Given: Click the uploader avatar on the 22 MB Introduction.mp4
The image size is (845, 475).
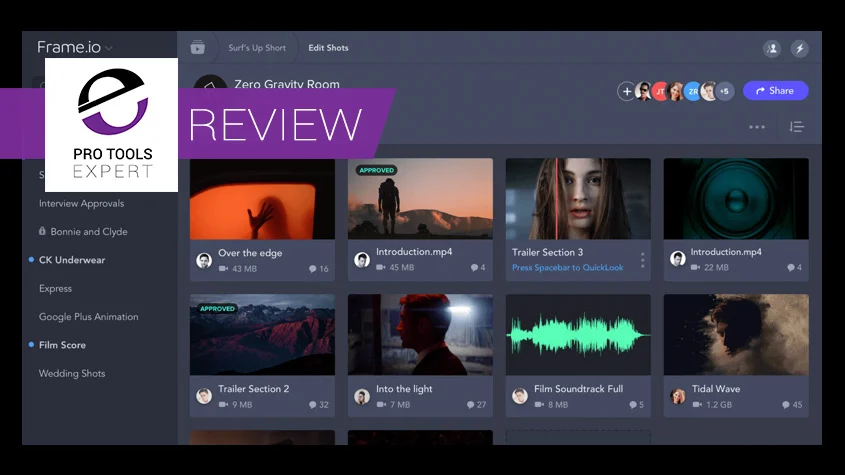Looking at the screenshot, I should (x=677, y=258).
